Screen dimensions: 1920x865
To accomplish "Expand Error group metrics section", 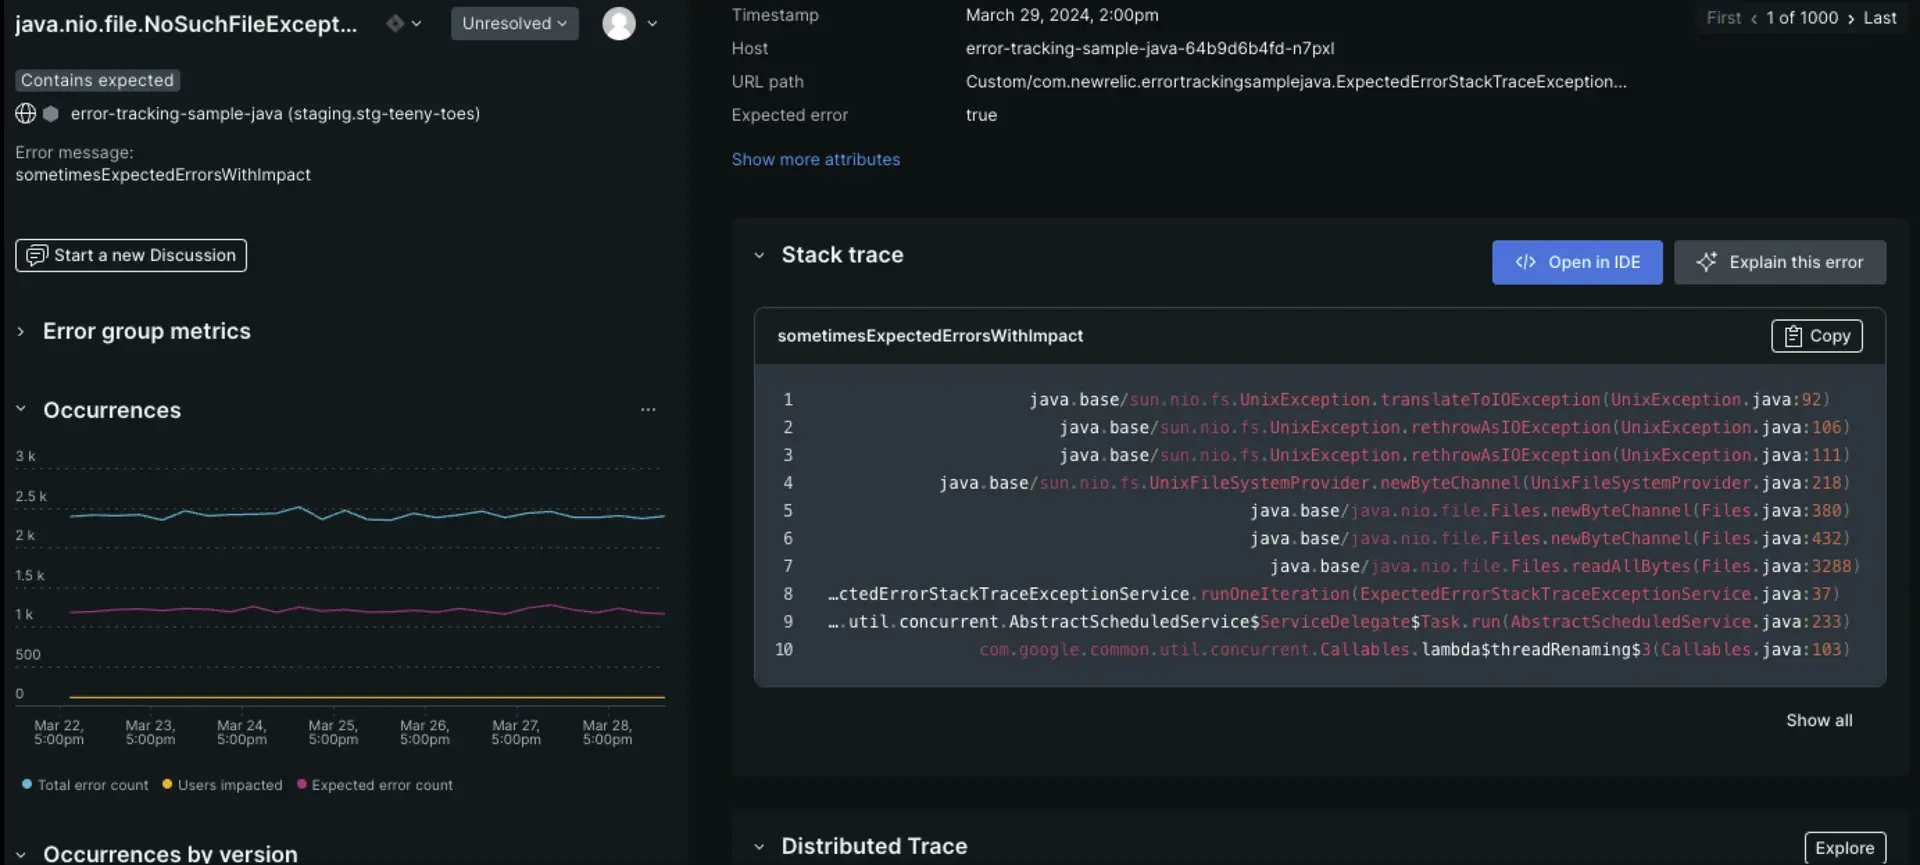I will [21, 331].
